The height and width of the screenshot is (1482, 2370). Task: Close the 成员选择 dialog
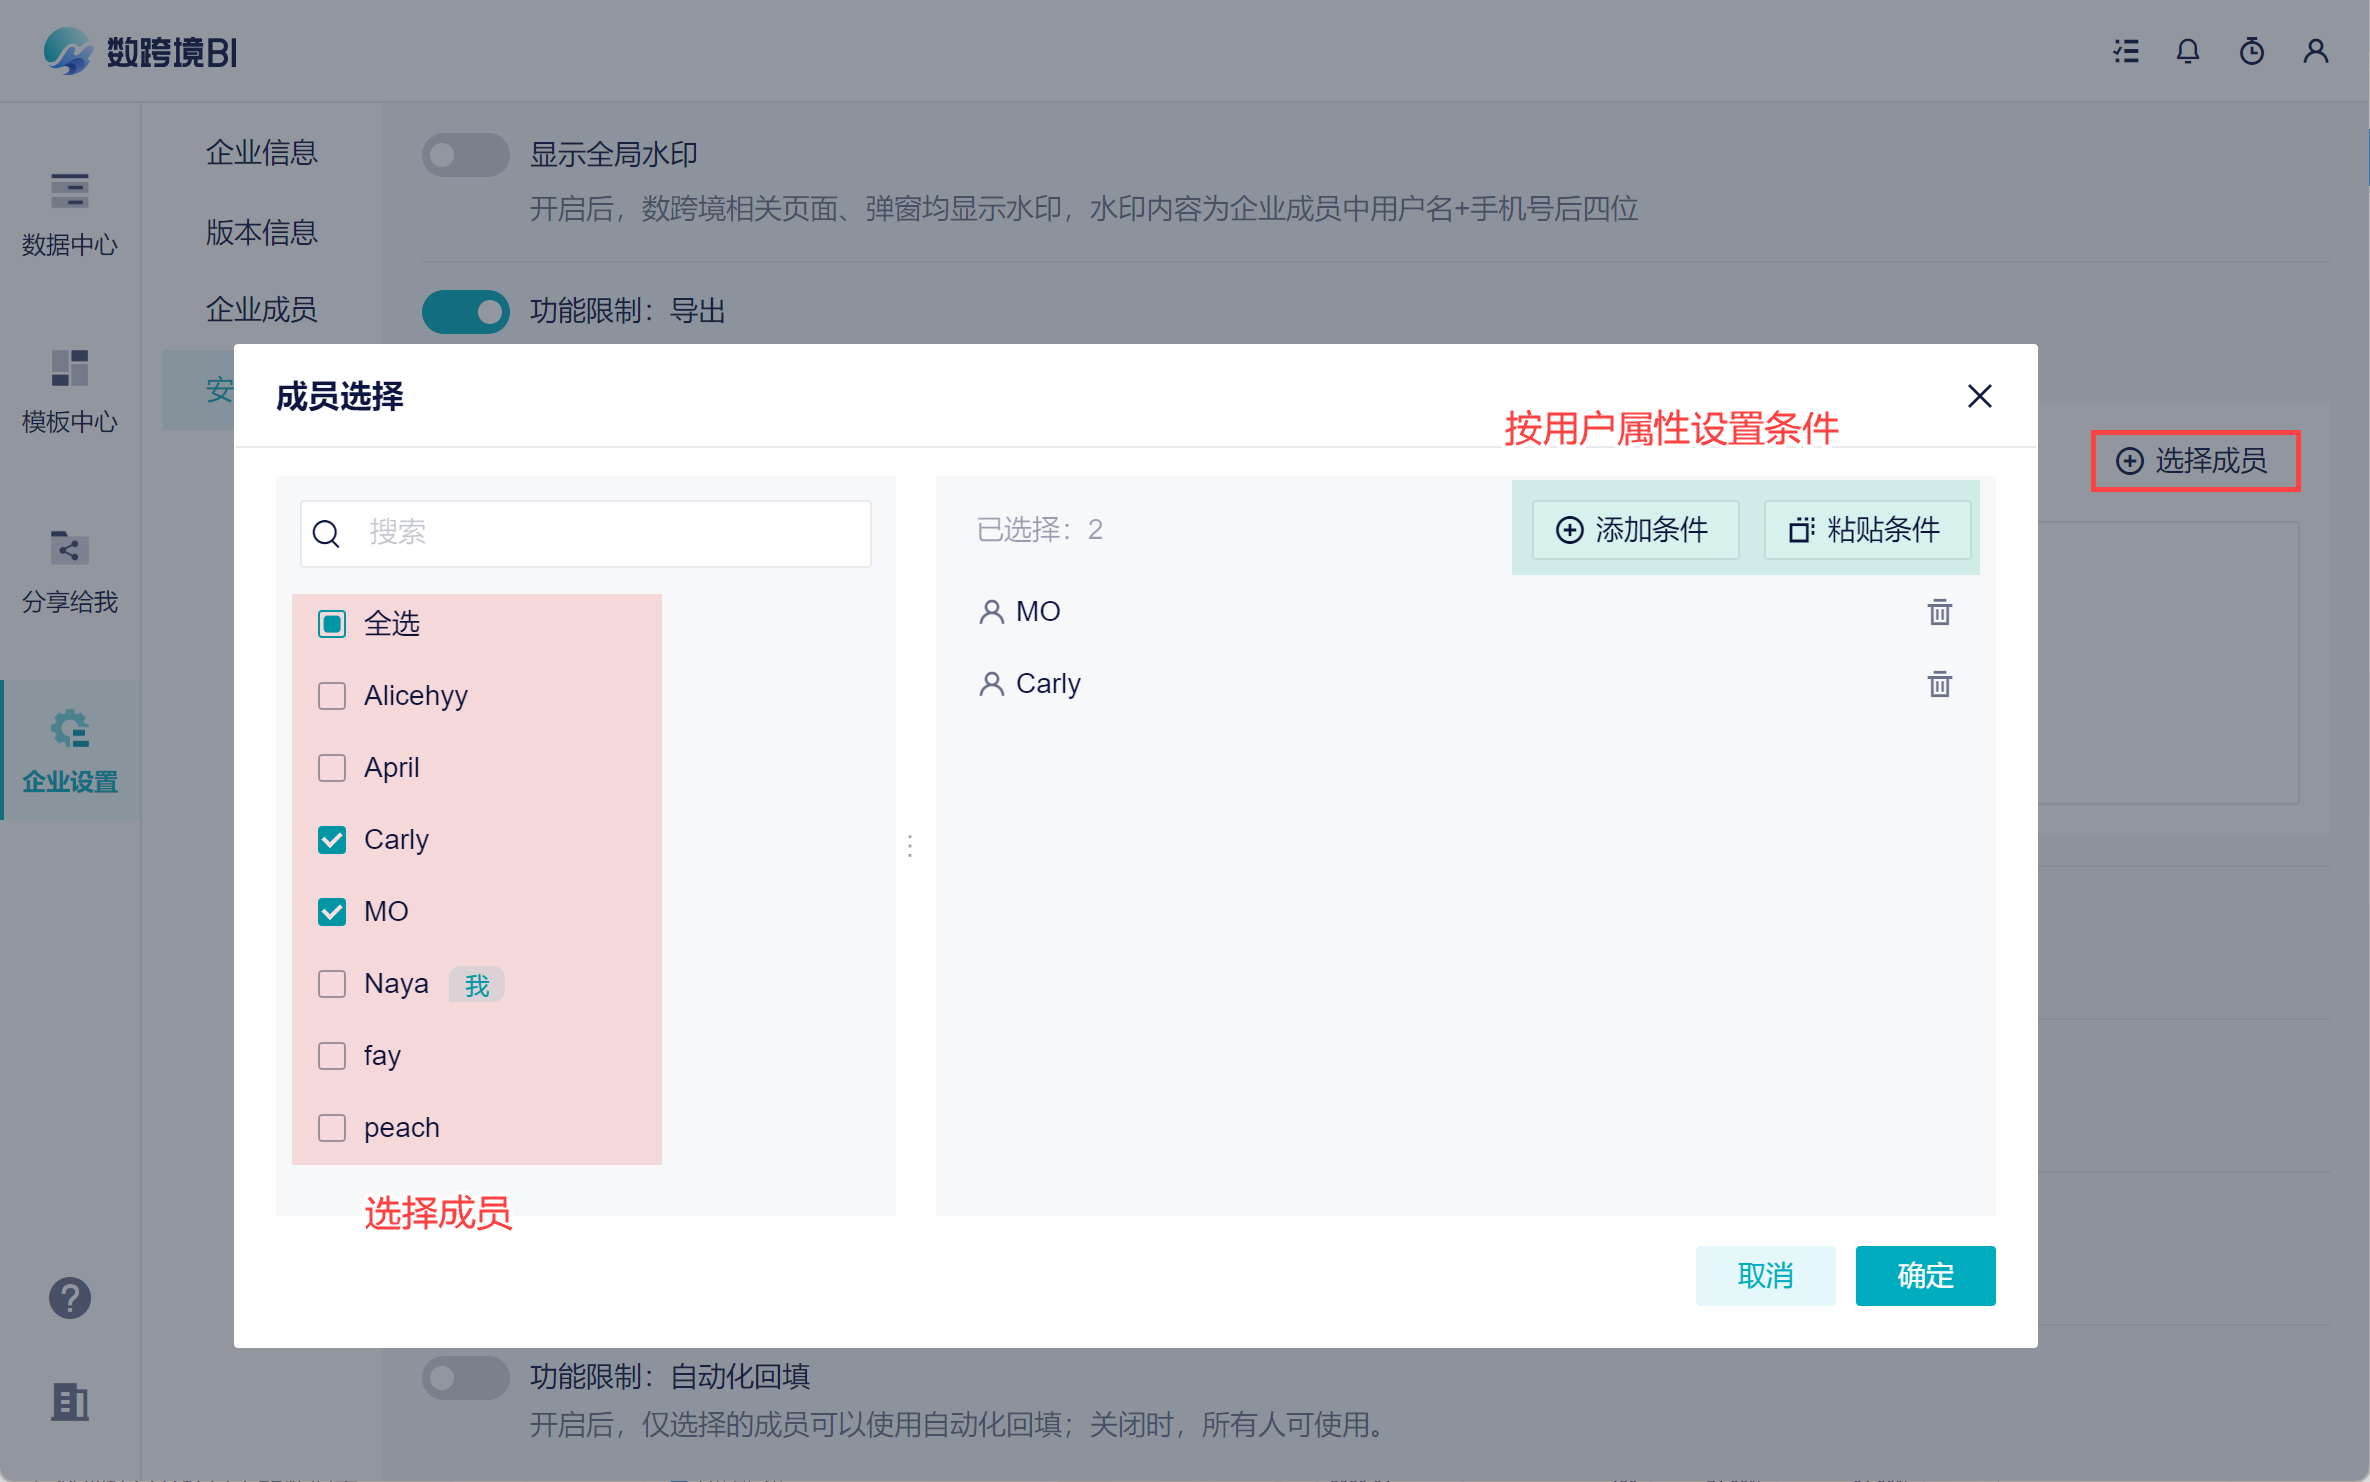point(1979,396)
